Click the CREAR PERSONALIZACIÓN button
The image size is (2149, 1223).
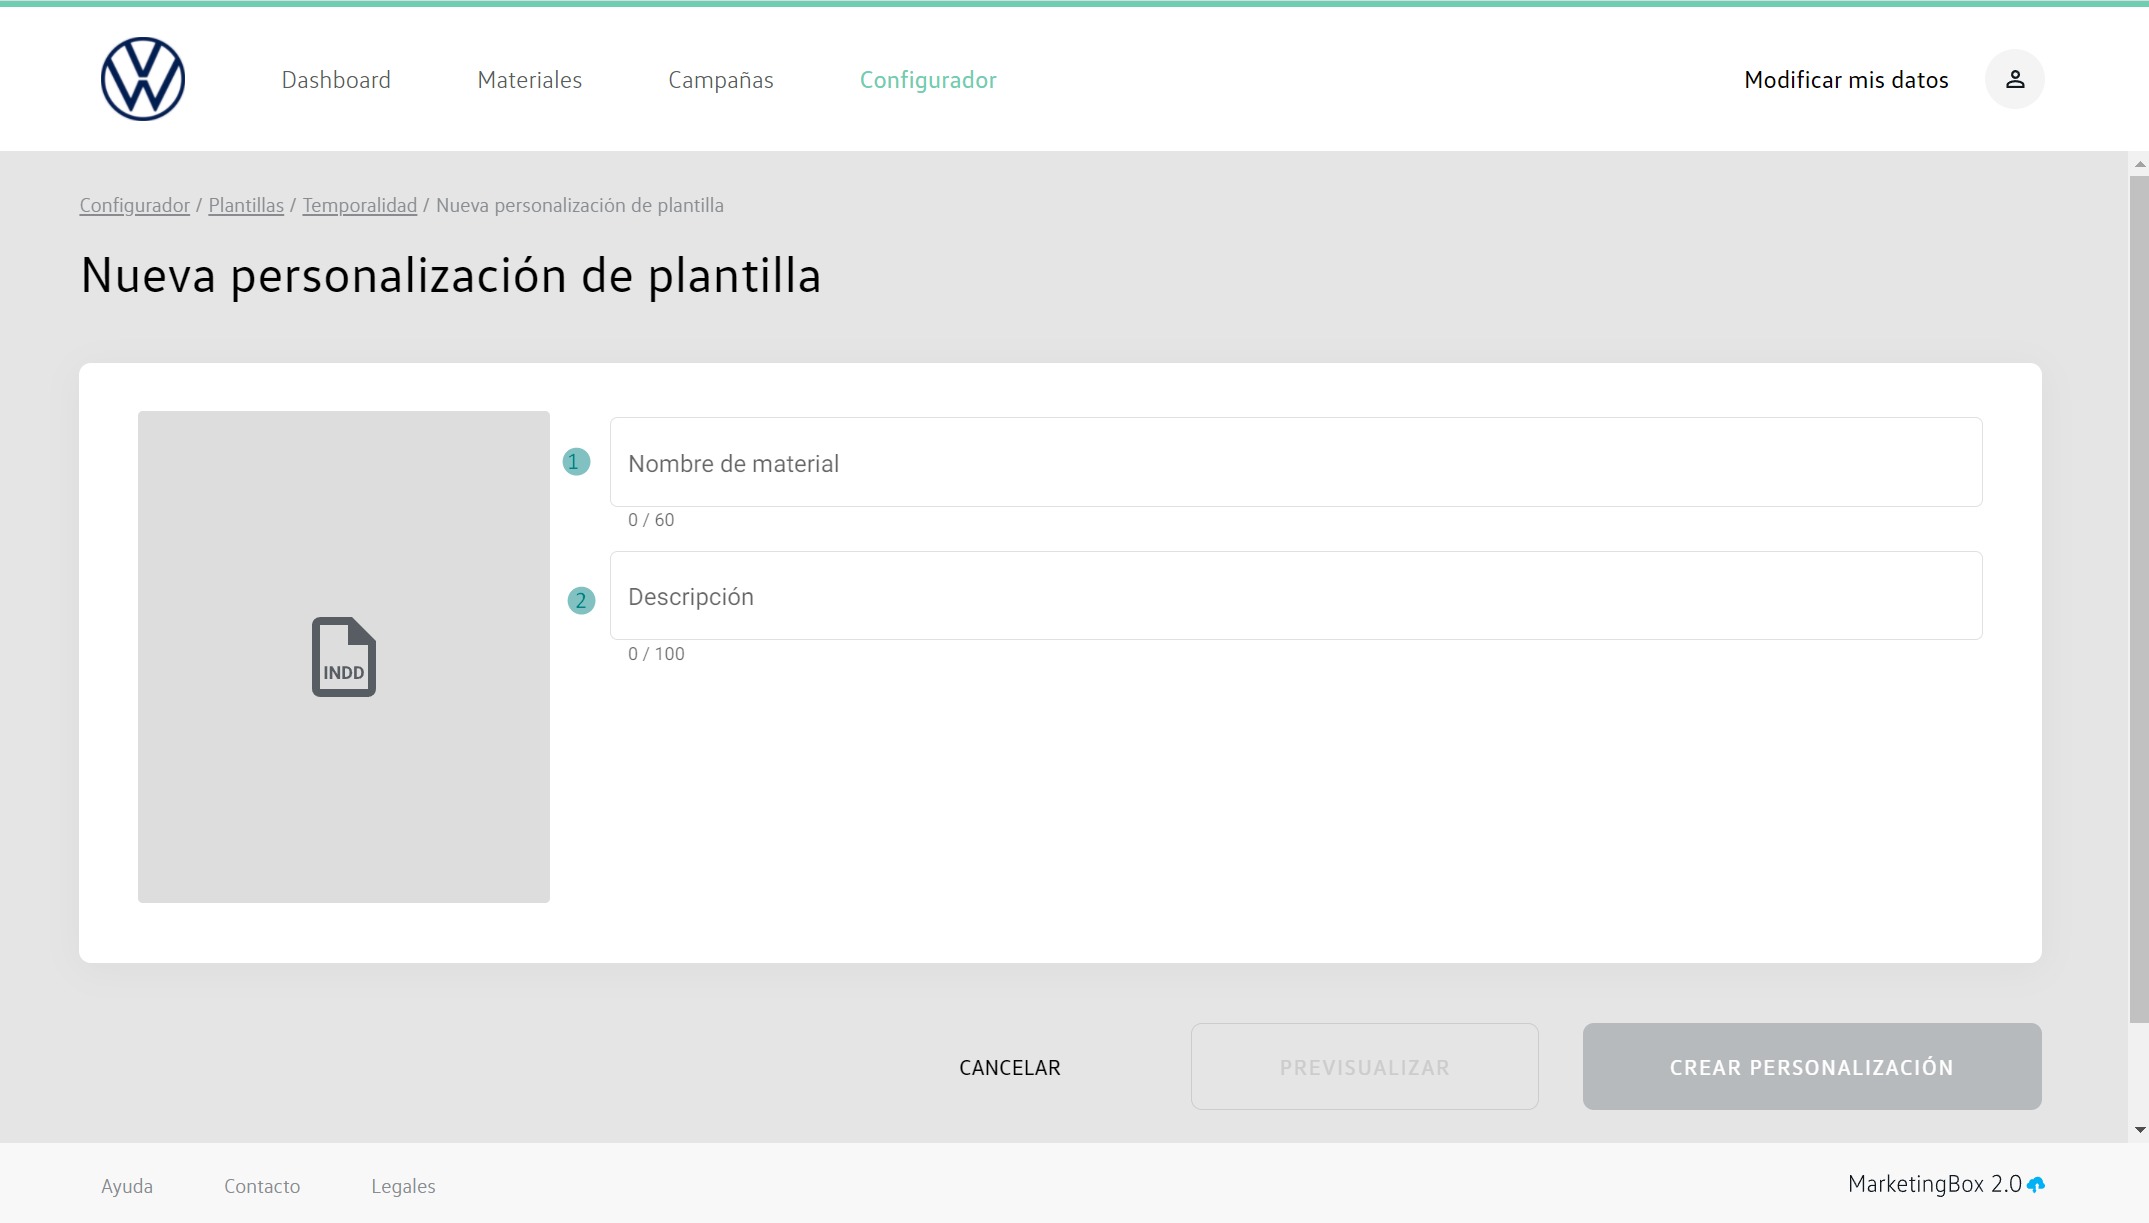1811,1067
